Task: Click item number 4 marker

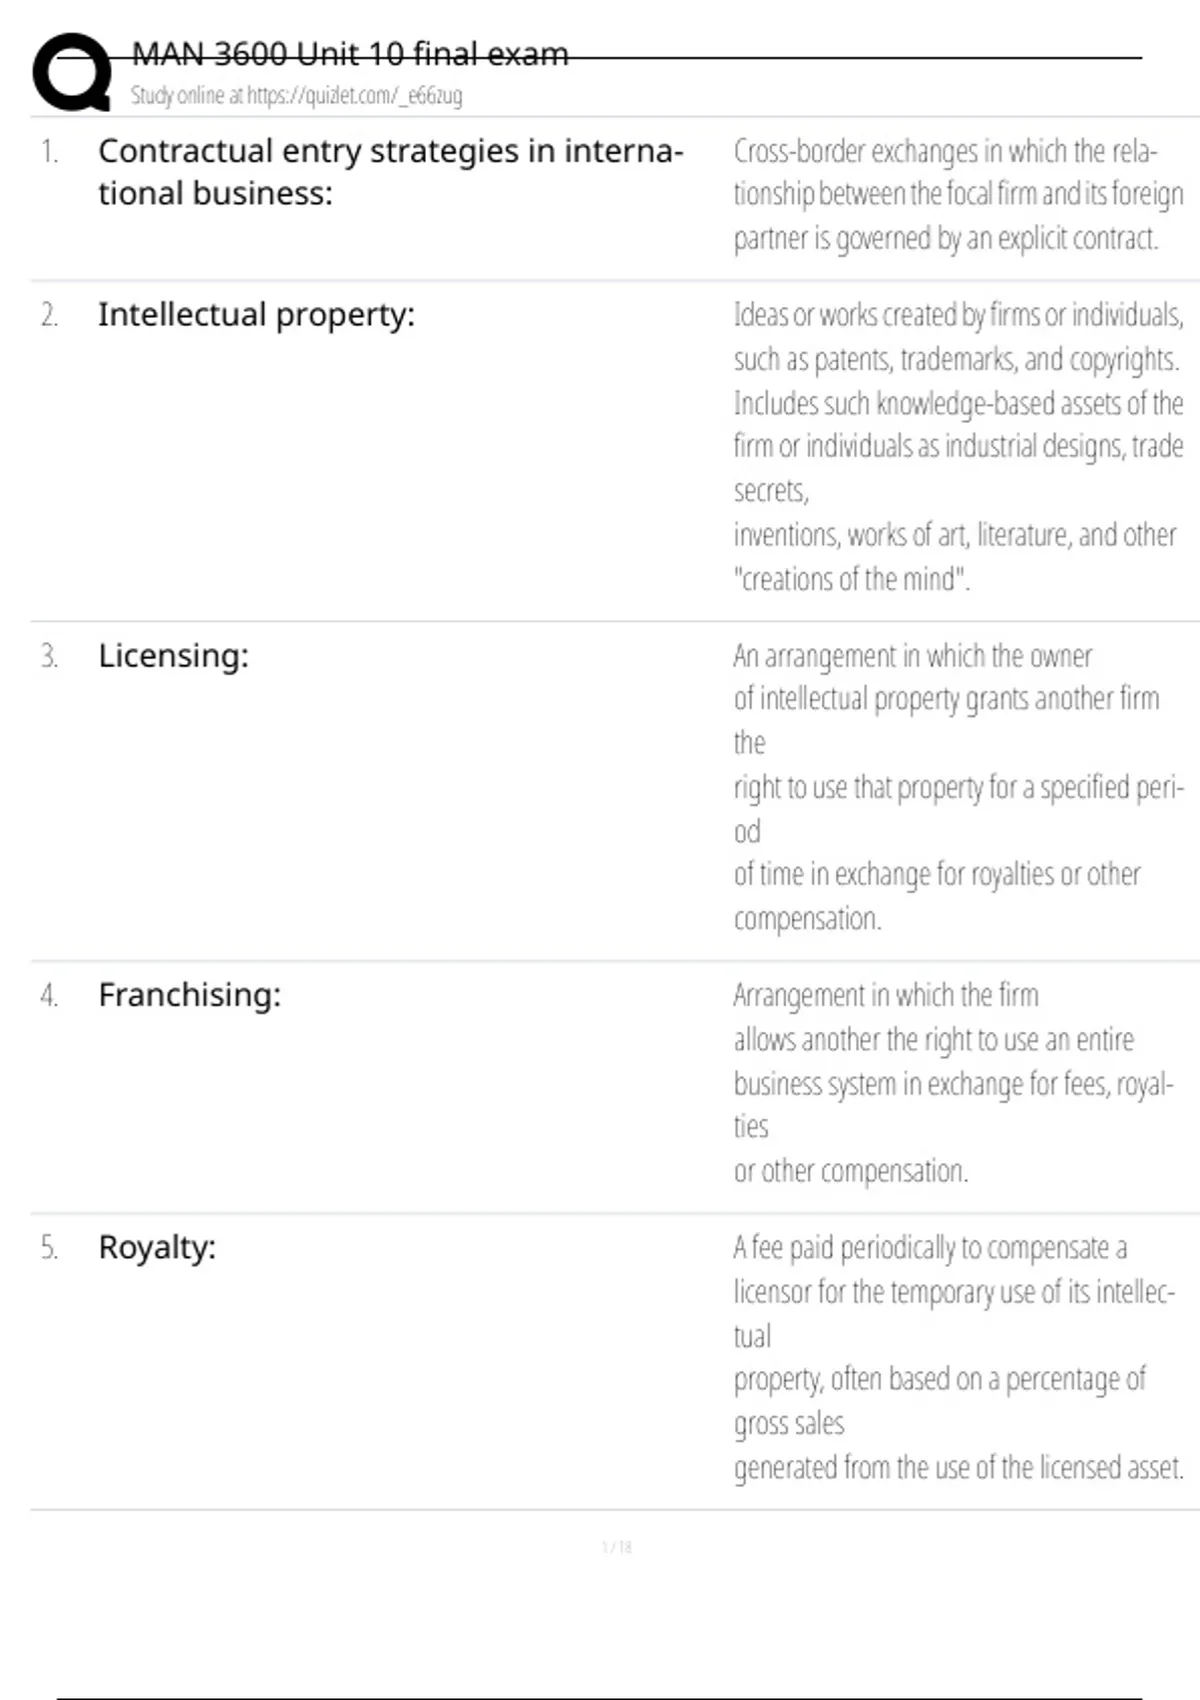Action: point(49,996)
